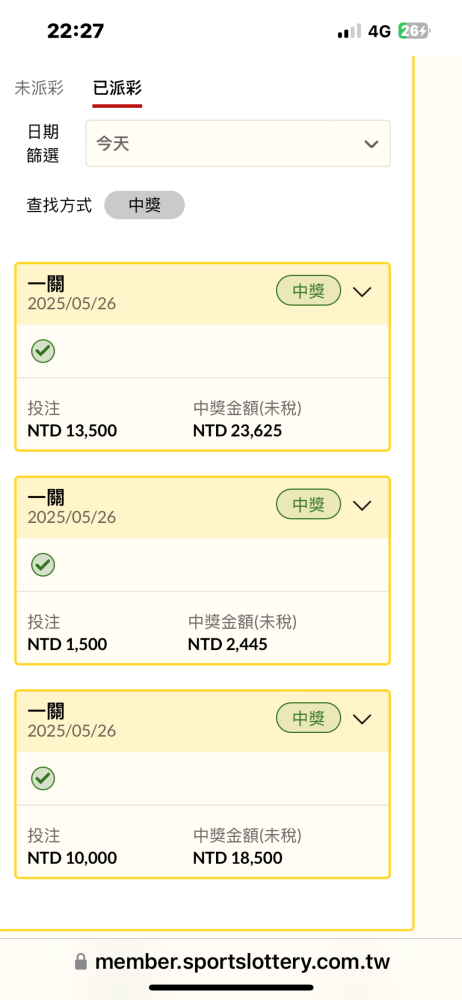The width and height of the screenshot is (462, 1000).
Task: Click the 中獎 badge on the NTD 2,445 card
Action: [x=309, y=504]
